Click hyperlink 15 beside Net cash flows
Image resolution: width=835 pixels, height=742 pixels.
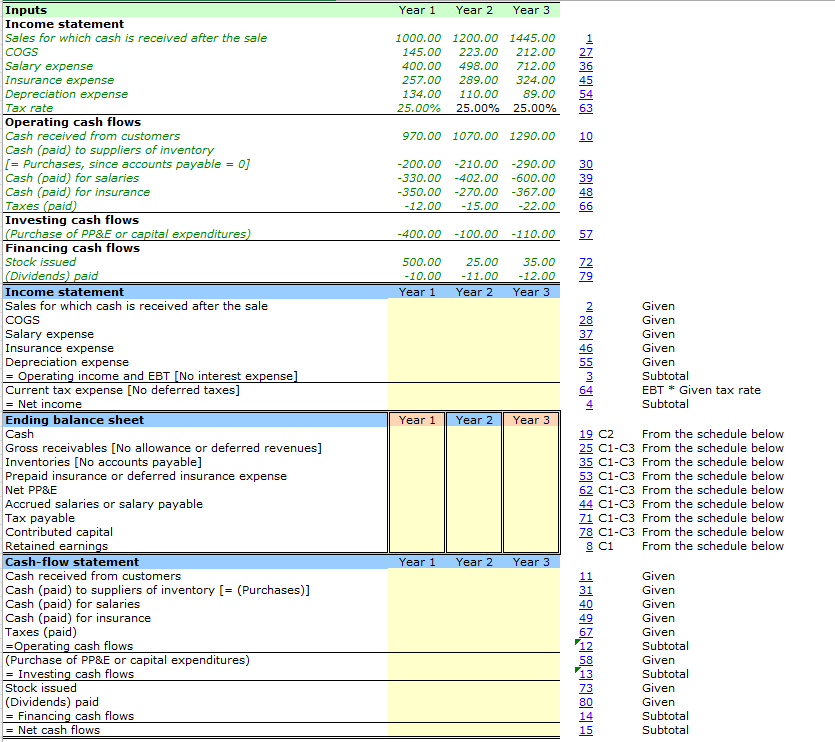tap(586, 730)
